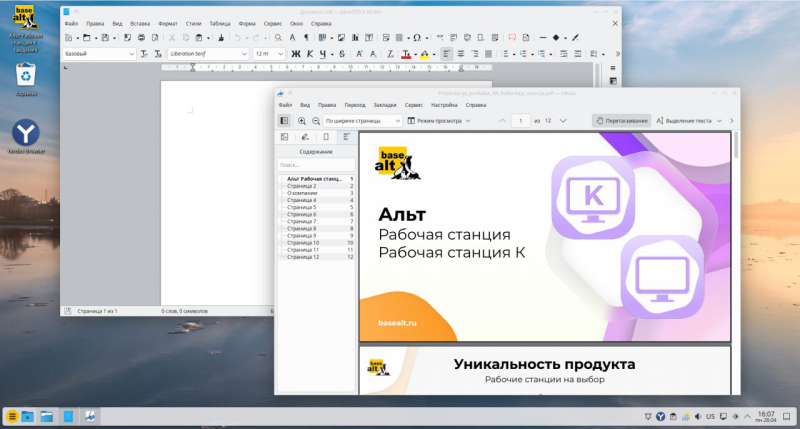The height and width of the screenshot is (429, 800).
Task: Switch to thumbnails sidebar tab
Action: pos(284,137)
